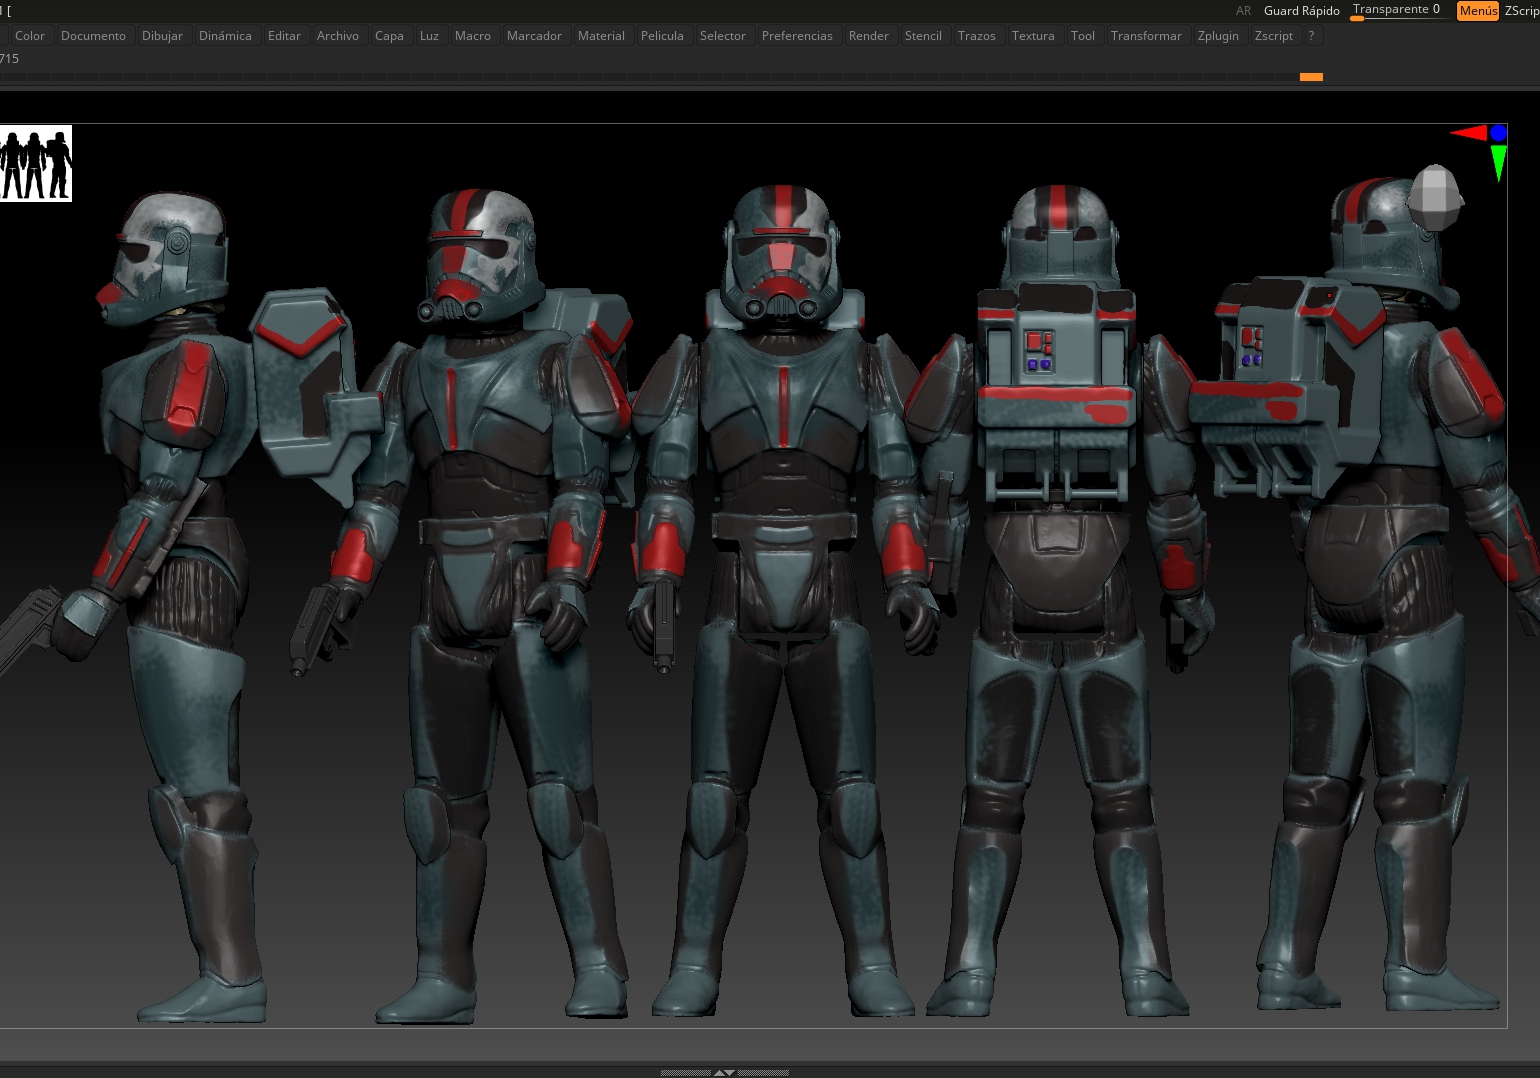Expand the bottom tray divider arrows
Viewport: 1540px width, 1078px height.
coord(724,1072)
